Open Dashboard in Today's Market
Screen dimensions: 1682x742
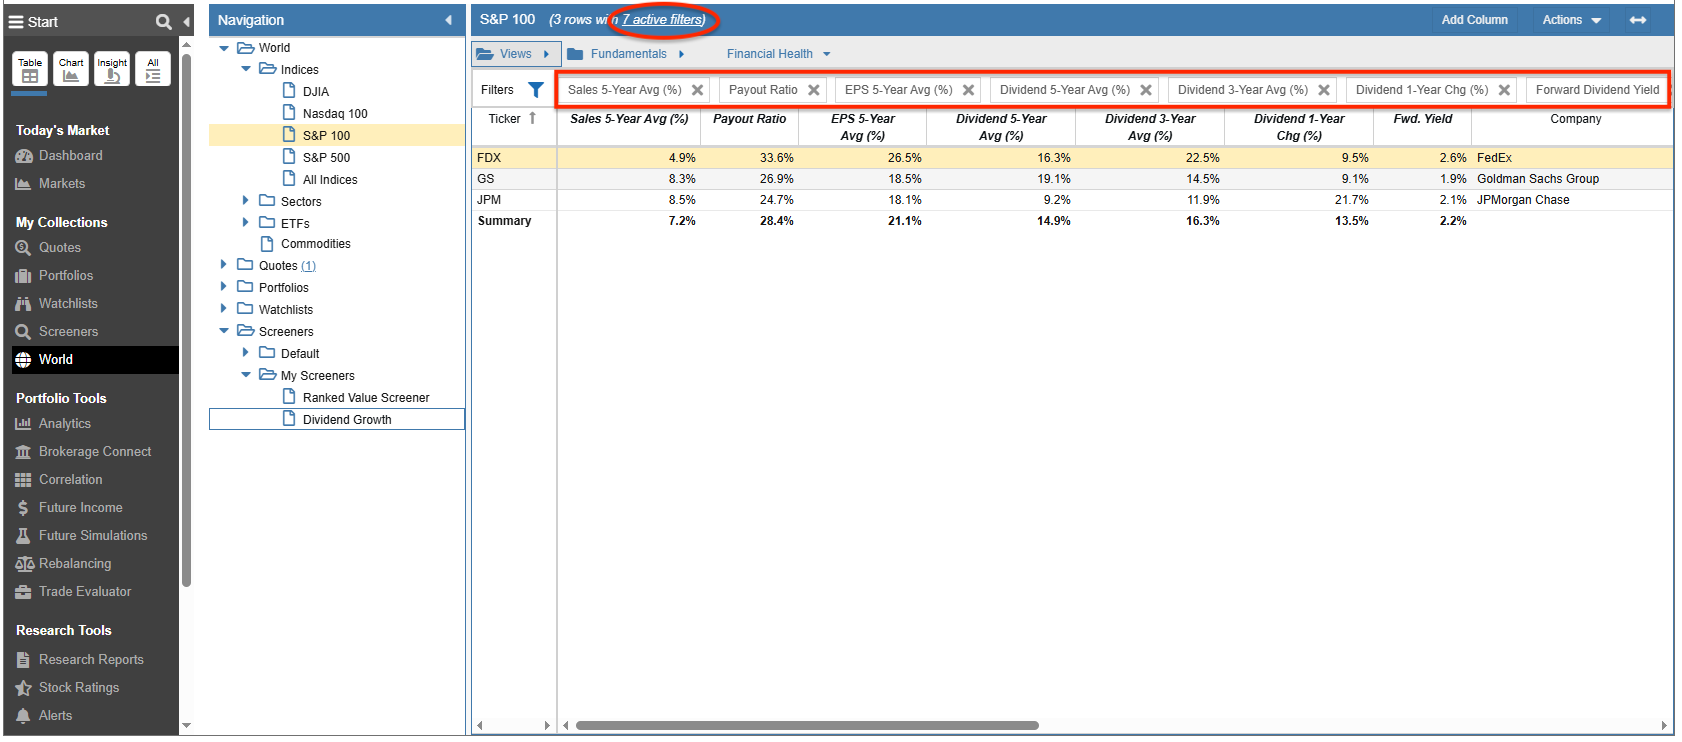pos(70,156)
